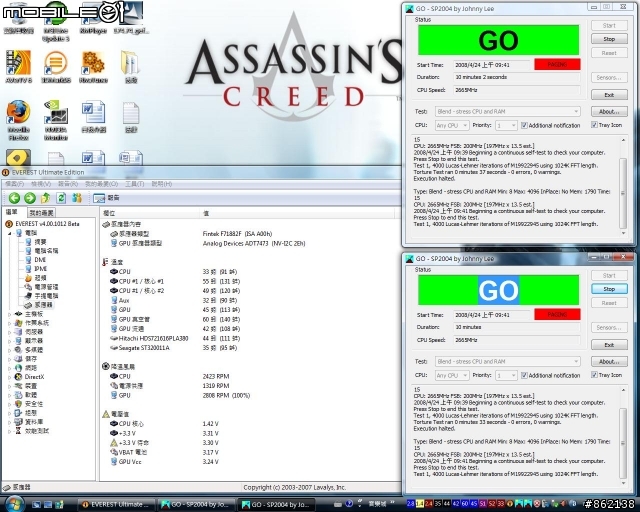Screen dimensions: 640x512
Task: Select the 摘要 summary item in EVEREST tree
Action: point(36,242)
